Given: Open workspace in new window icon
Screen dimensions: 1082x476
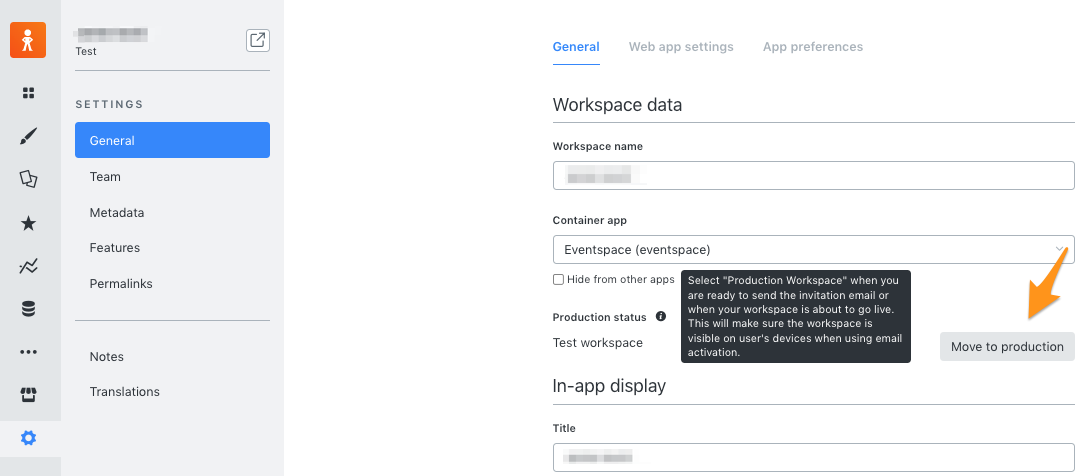Looking at the screenshot, I should [x=258, y=40].
